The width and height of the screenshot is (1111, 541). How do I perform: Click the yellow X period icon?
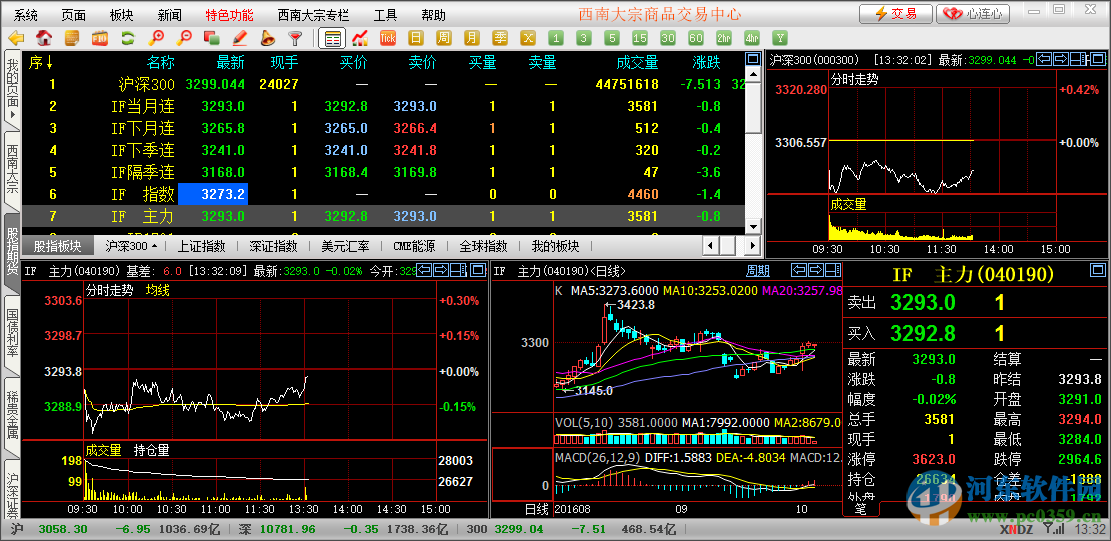tap(528, 38)
